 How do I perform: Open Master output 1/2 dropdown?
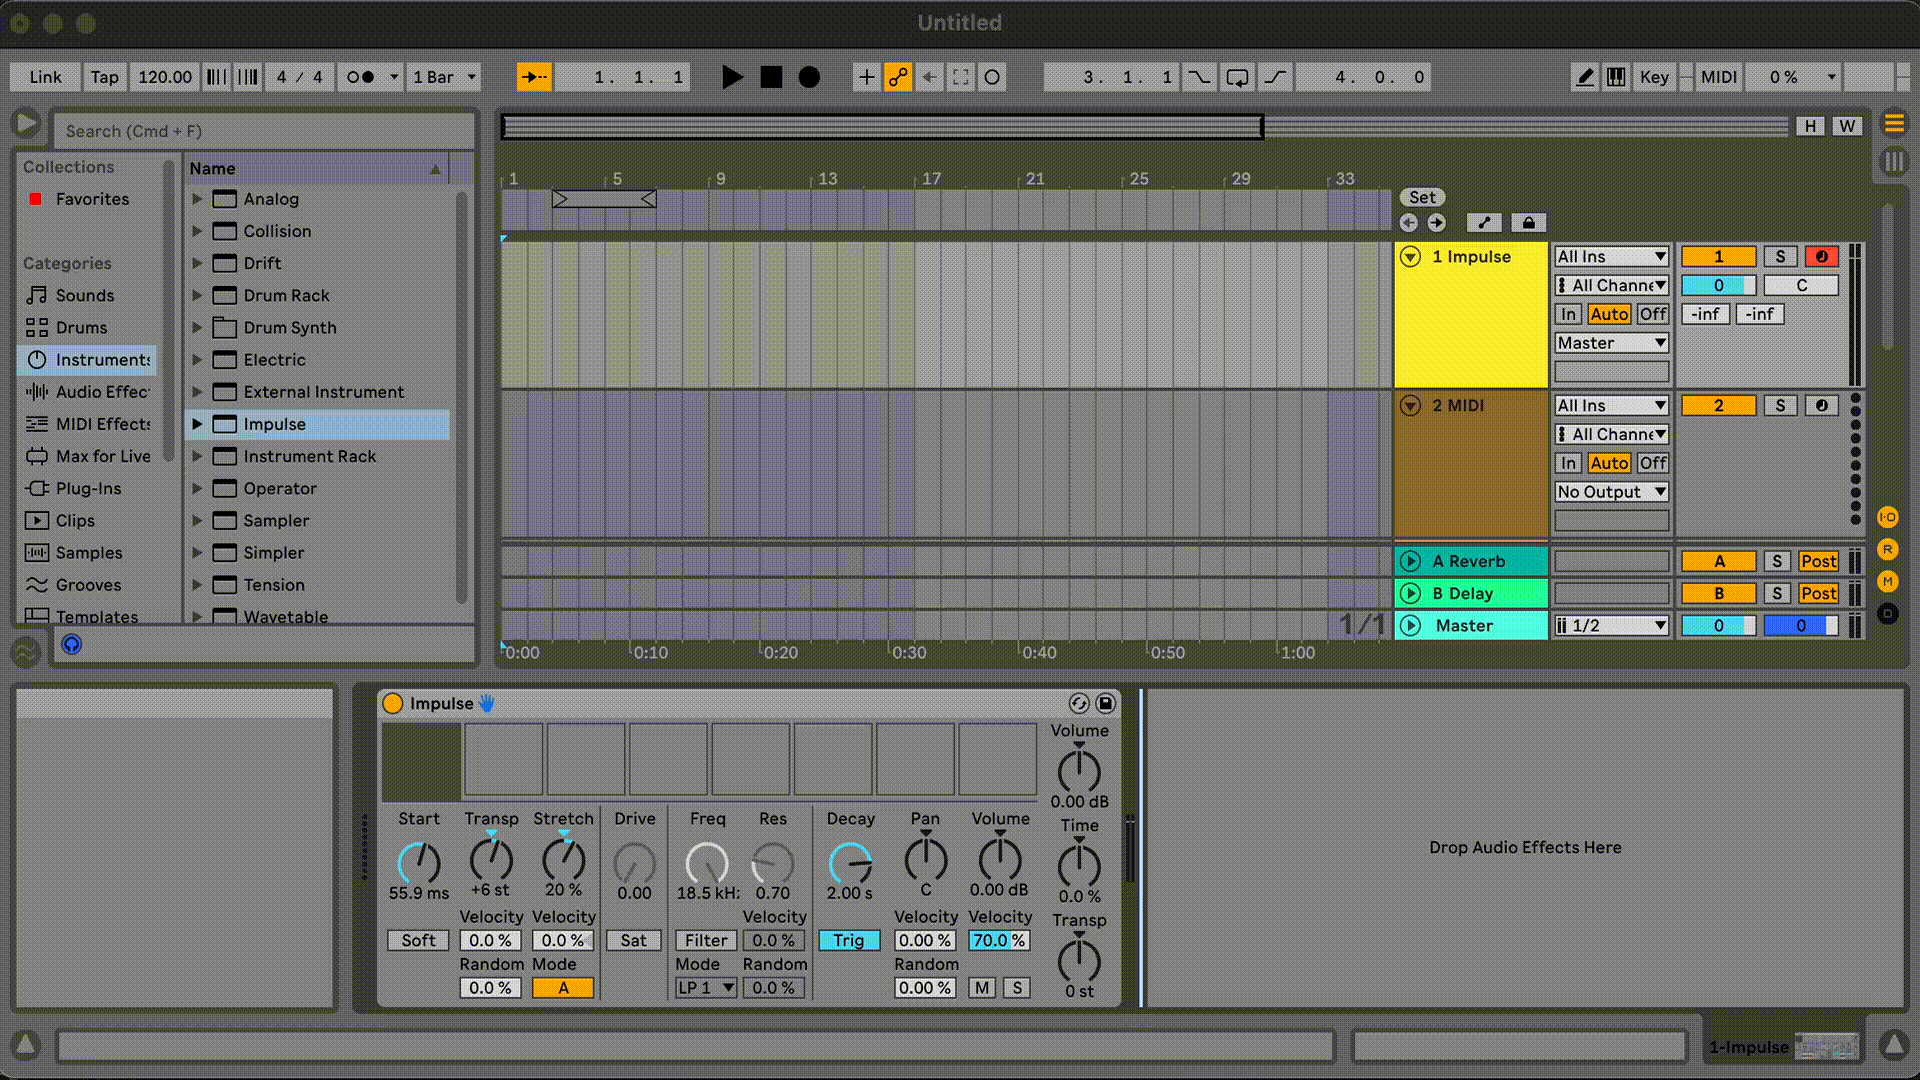tap(1612, 626)
